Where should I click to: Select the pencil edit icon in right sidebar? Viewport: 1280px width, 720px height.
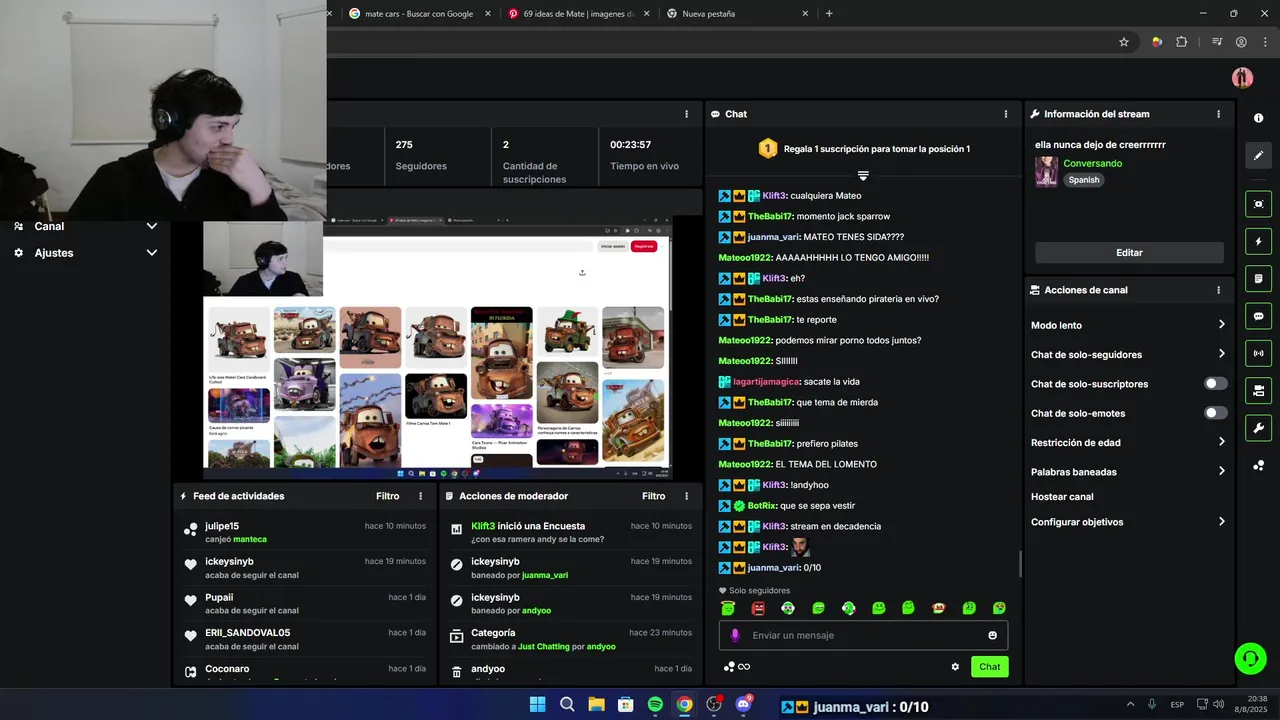tap(1258, 155)
